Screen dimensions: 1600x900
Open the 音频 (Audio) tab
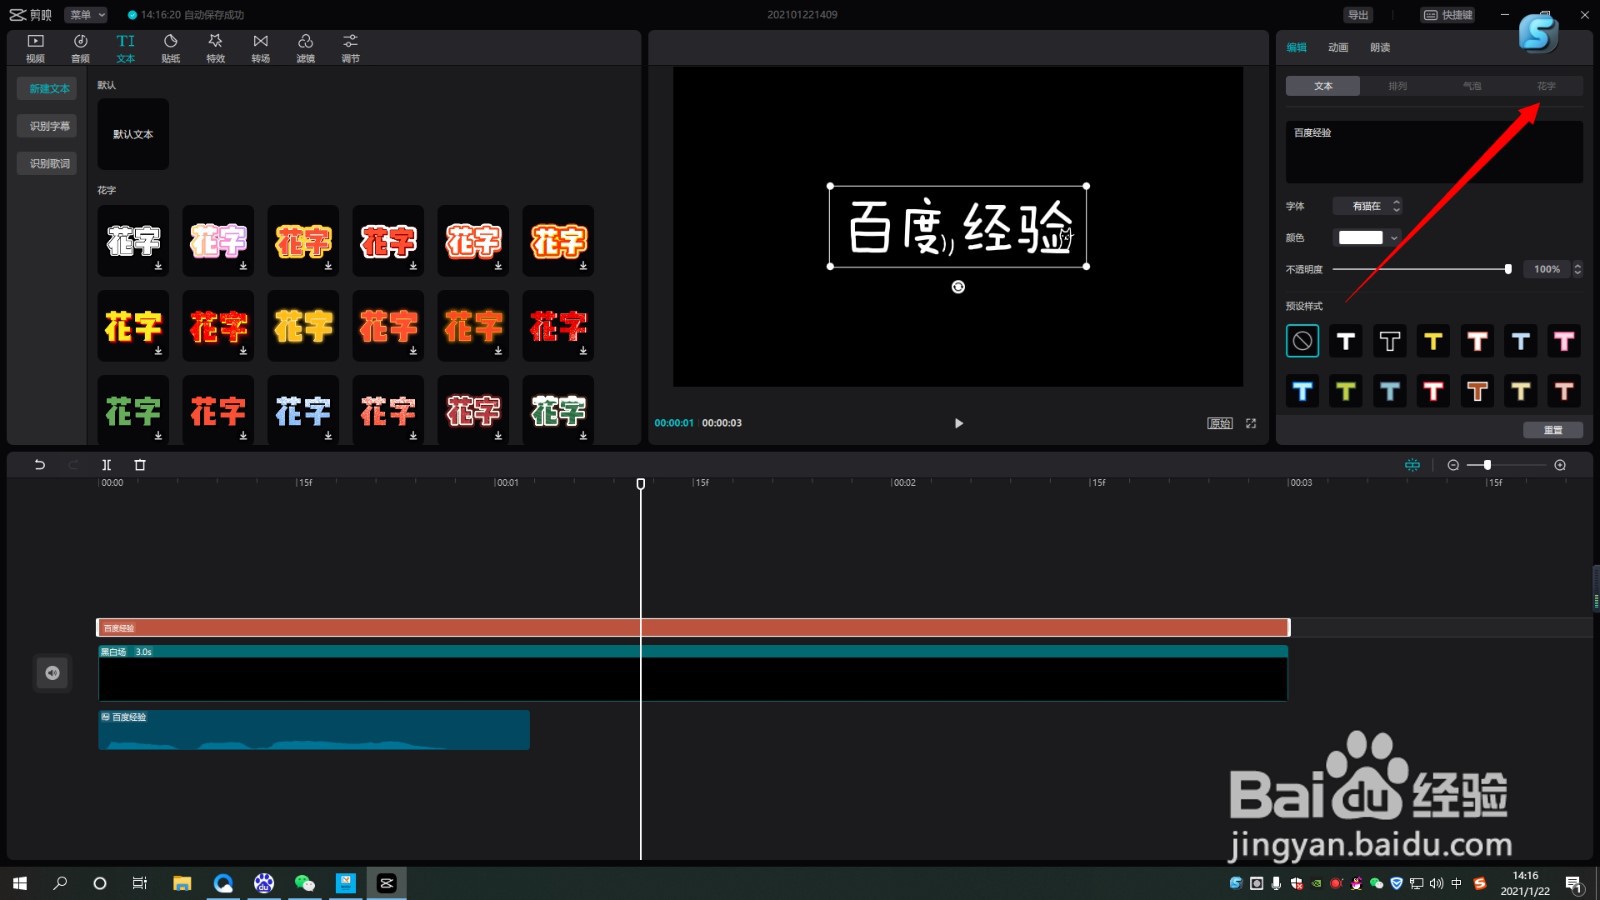coord(81,47)
